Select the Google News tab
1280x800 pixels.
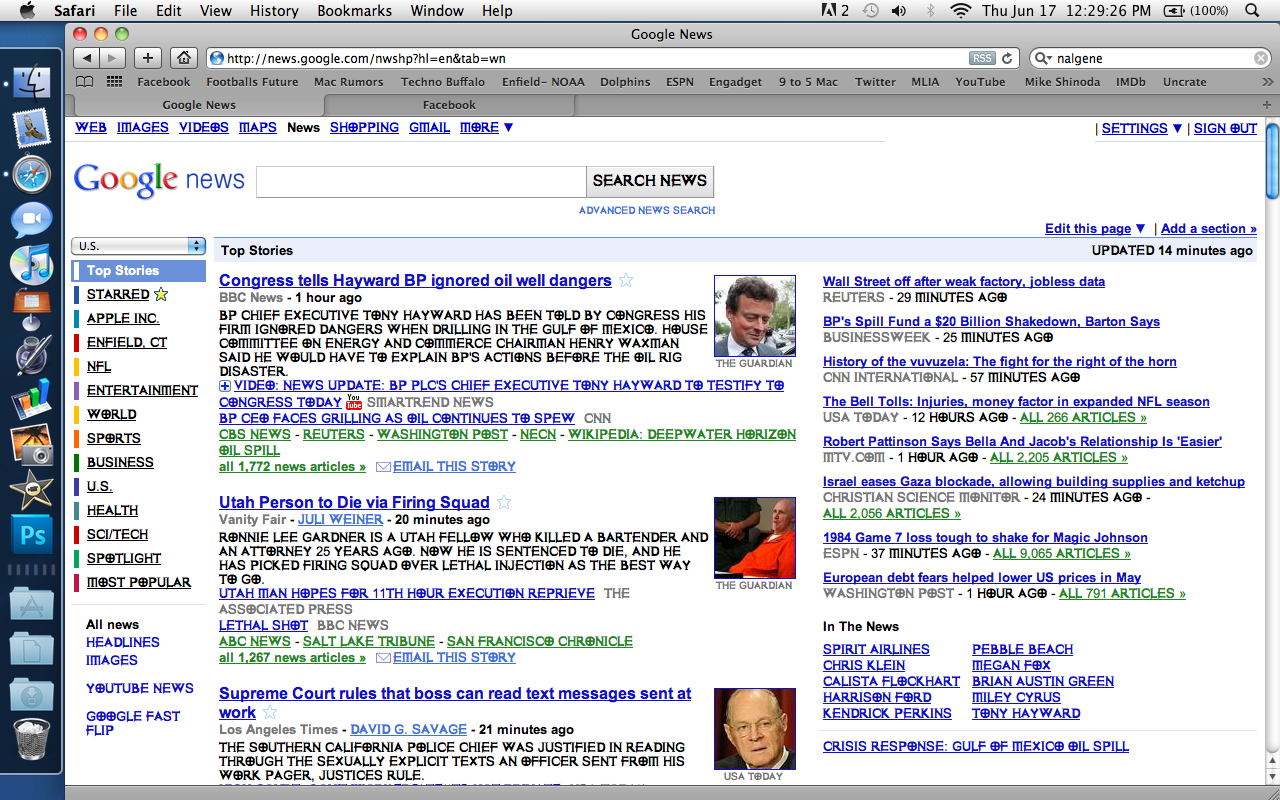pos(199,104)
